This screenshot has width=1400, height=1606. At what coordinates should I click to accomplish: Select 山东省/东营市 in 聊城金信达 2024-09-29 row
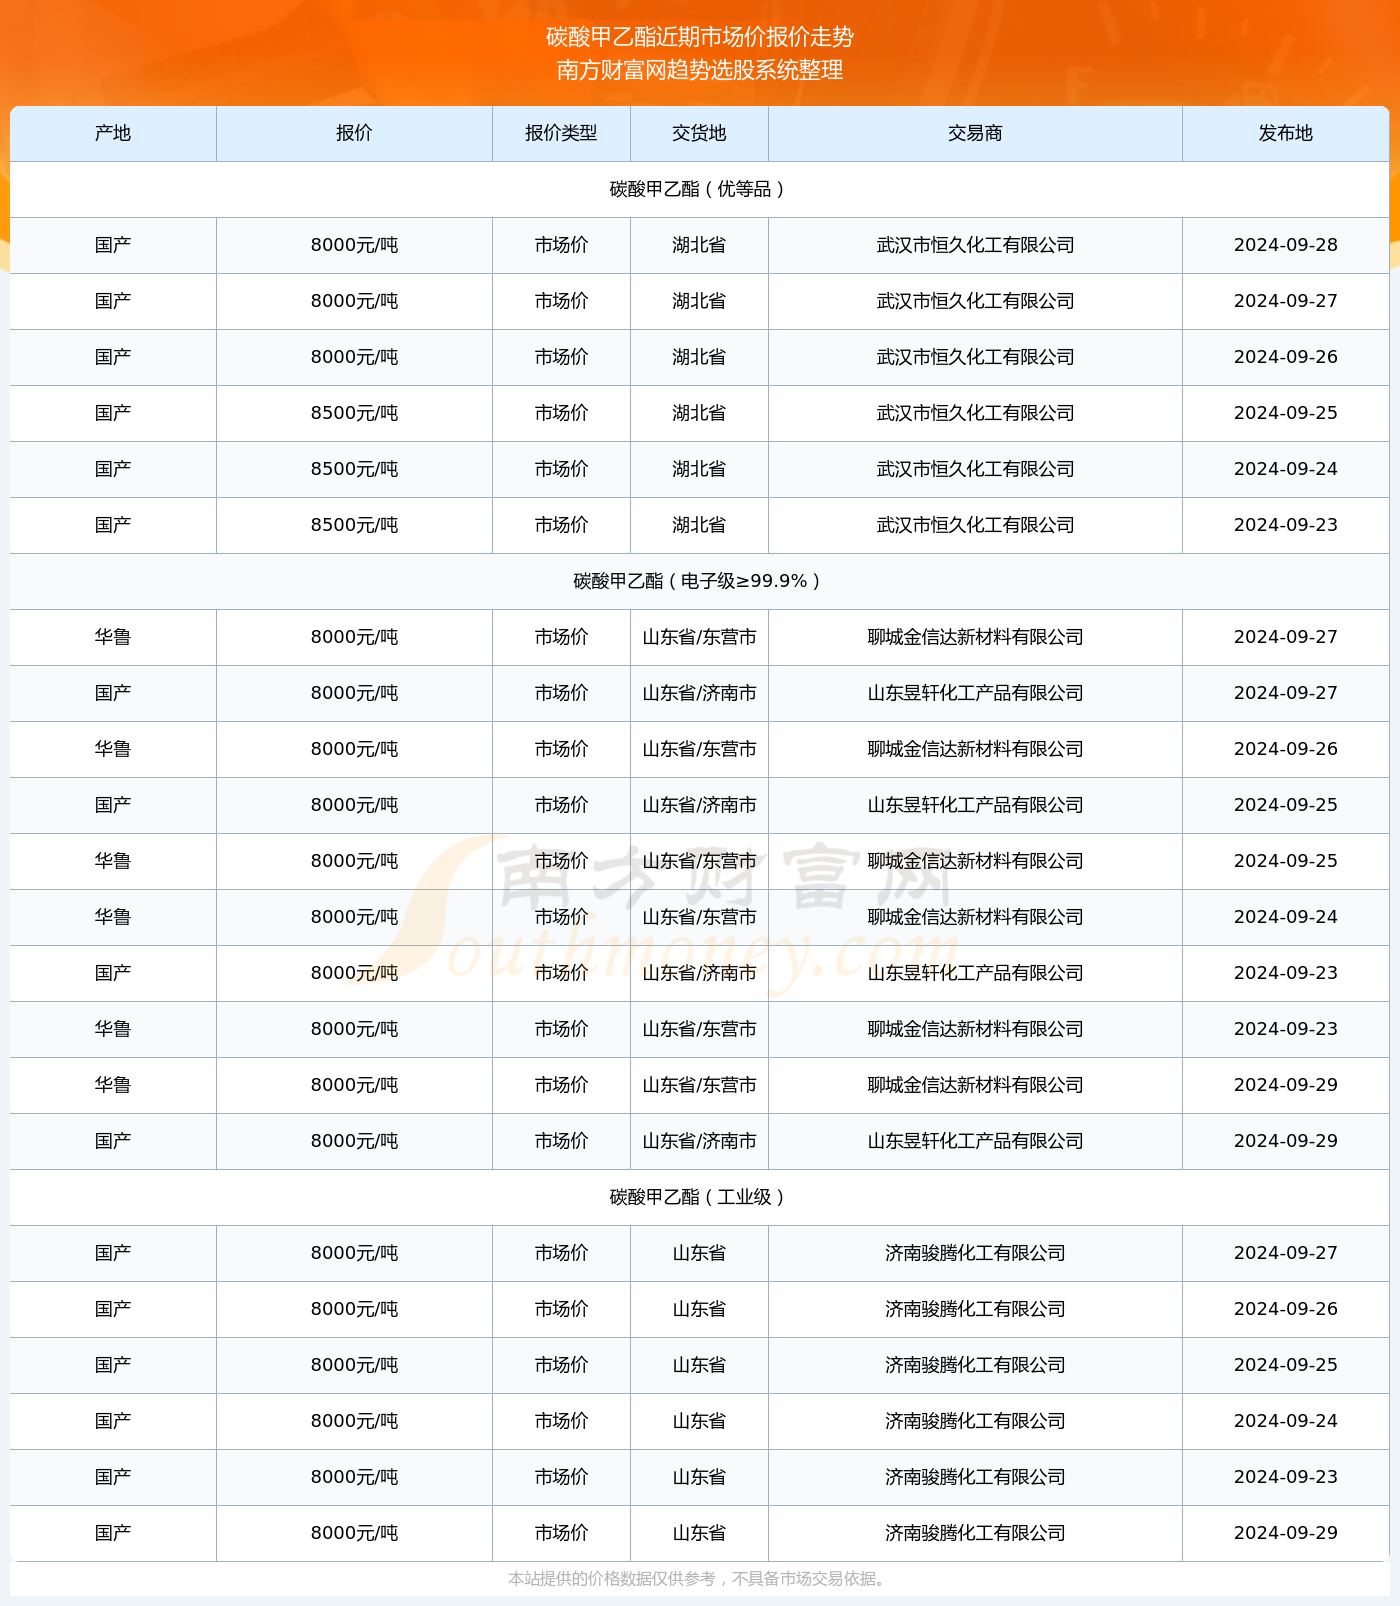699,1085
